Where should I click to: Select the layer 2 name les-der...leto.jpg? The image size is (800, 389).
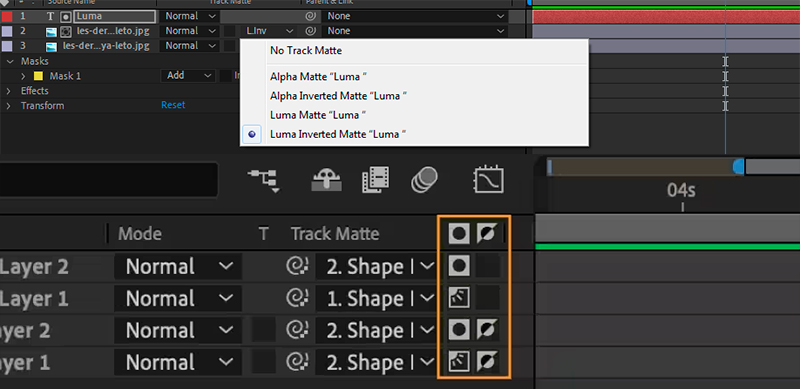click(x=113, y=31)
